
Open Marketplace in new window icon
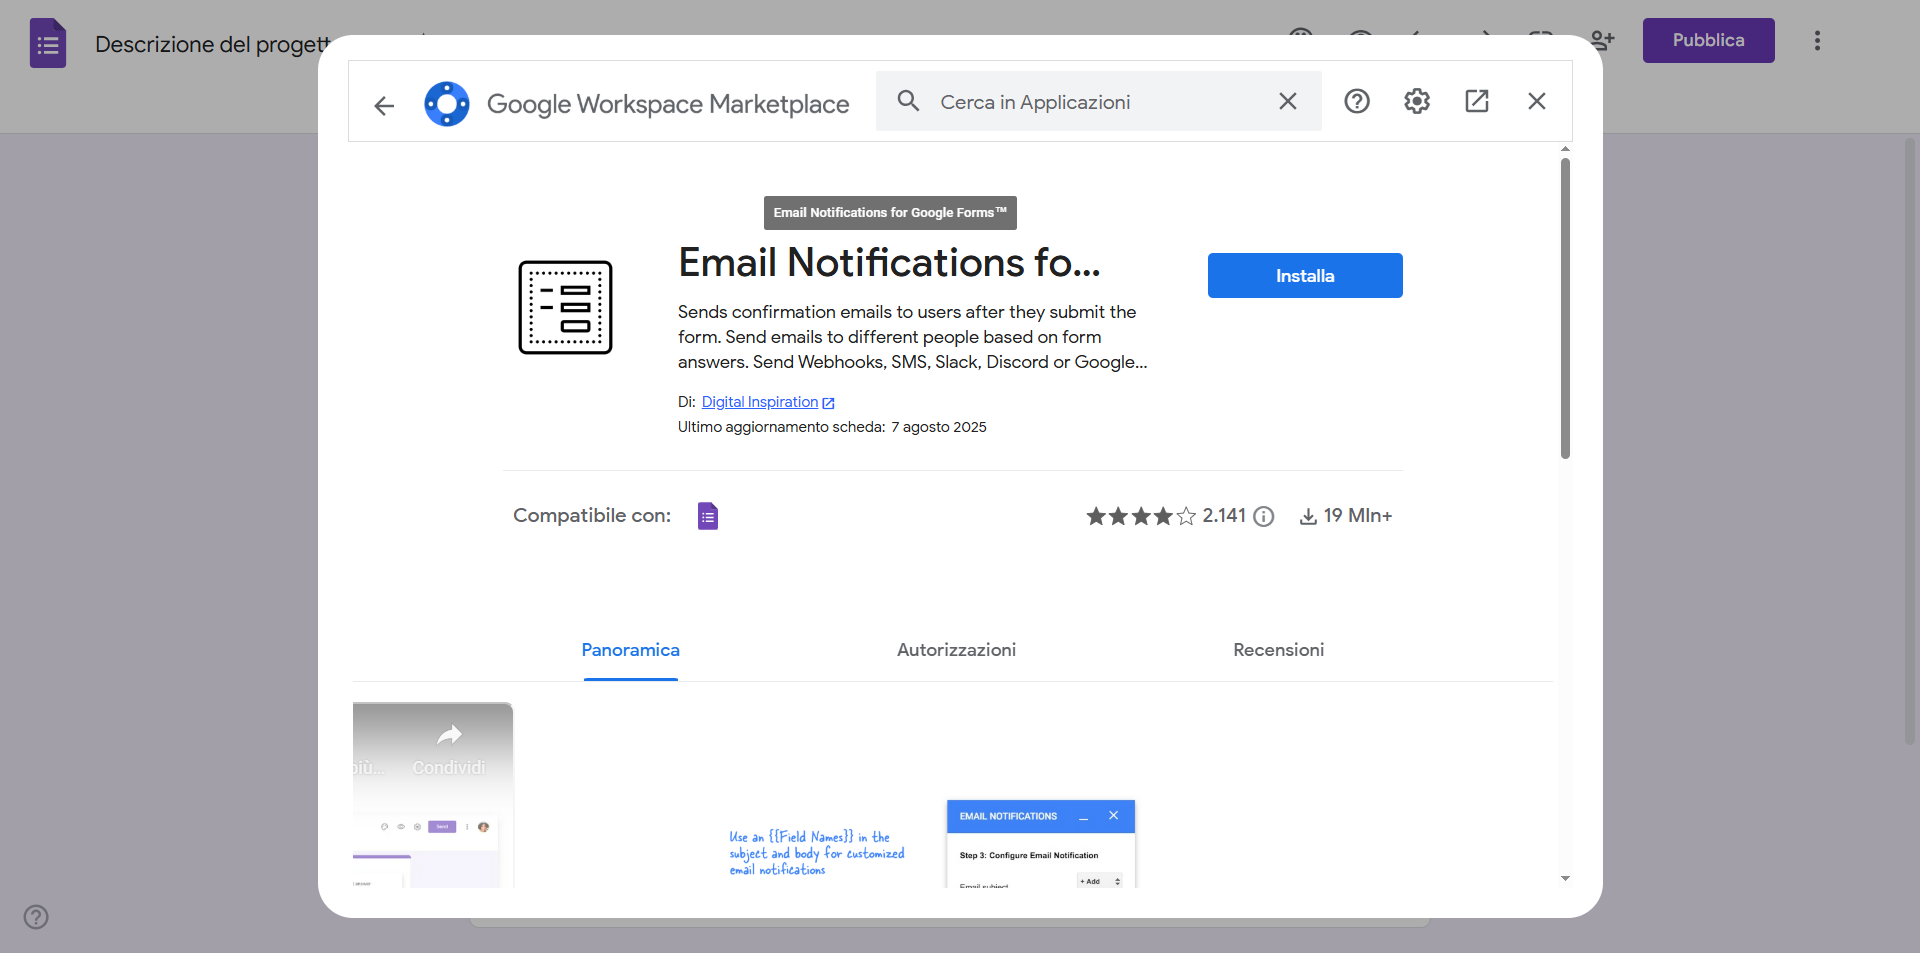pyautogui.click(x=1476, y=101)
